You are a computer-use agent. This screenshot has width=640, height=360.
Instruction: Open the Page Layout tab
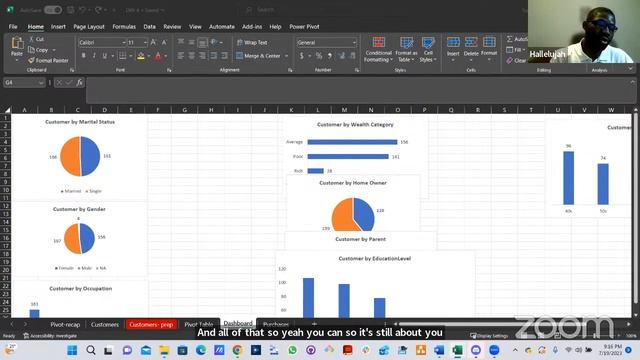[x=89, y=27]
